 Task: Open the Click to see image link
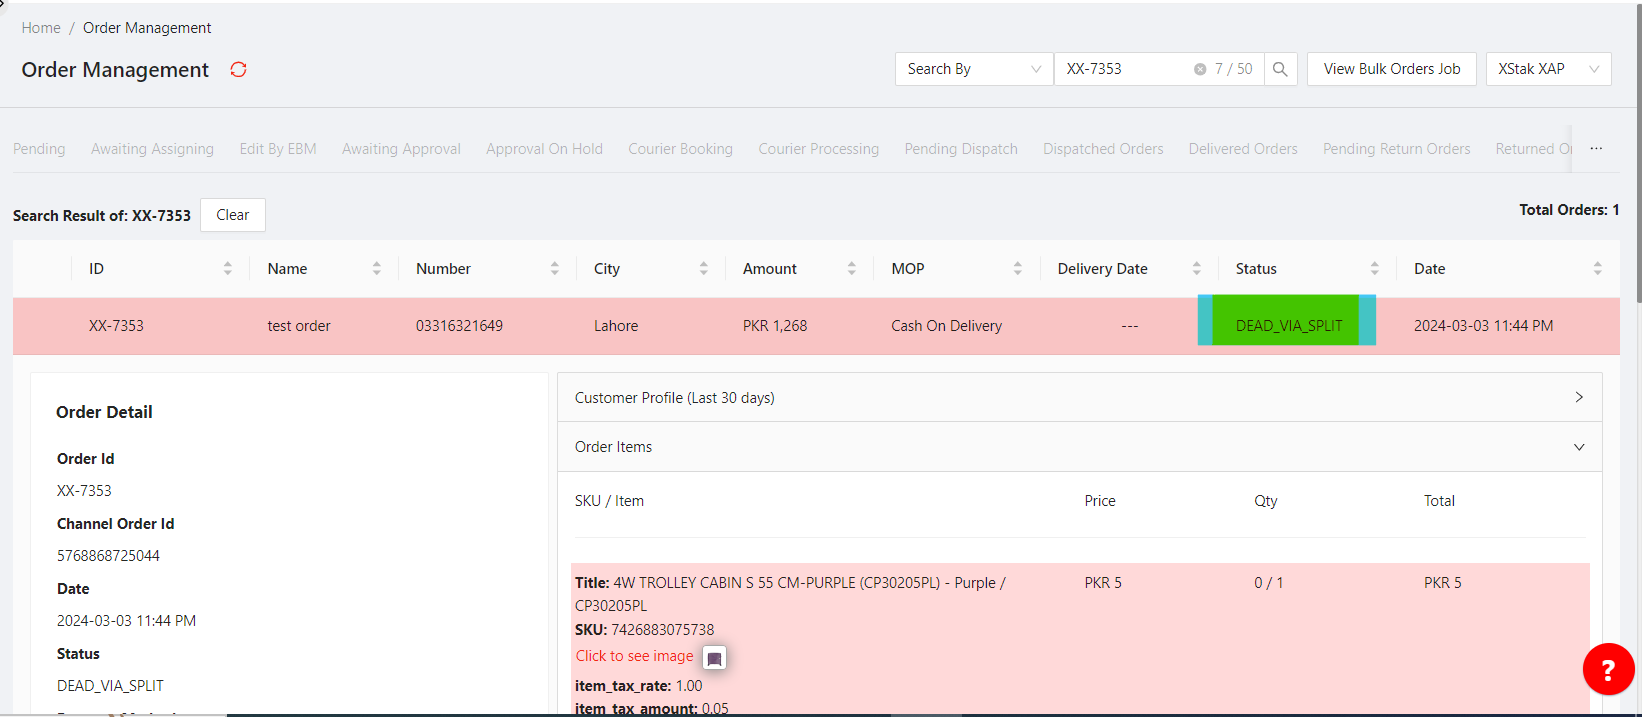click(x=634, y=656)
